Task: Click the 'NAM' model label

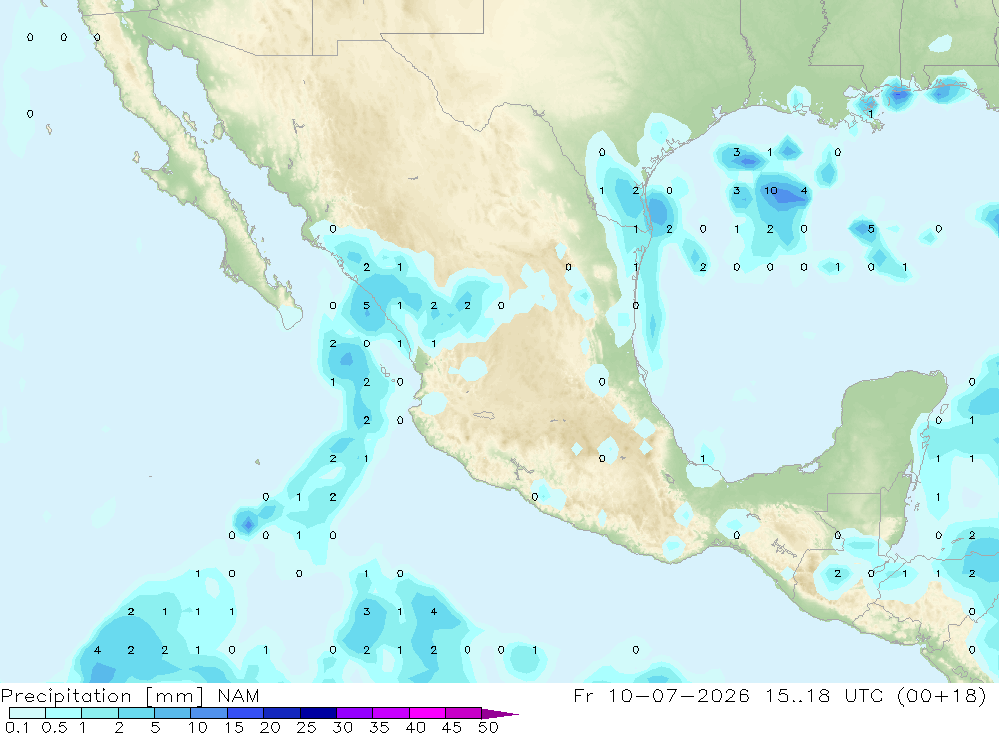Action: 239,695
